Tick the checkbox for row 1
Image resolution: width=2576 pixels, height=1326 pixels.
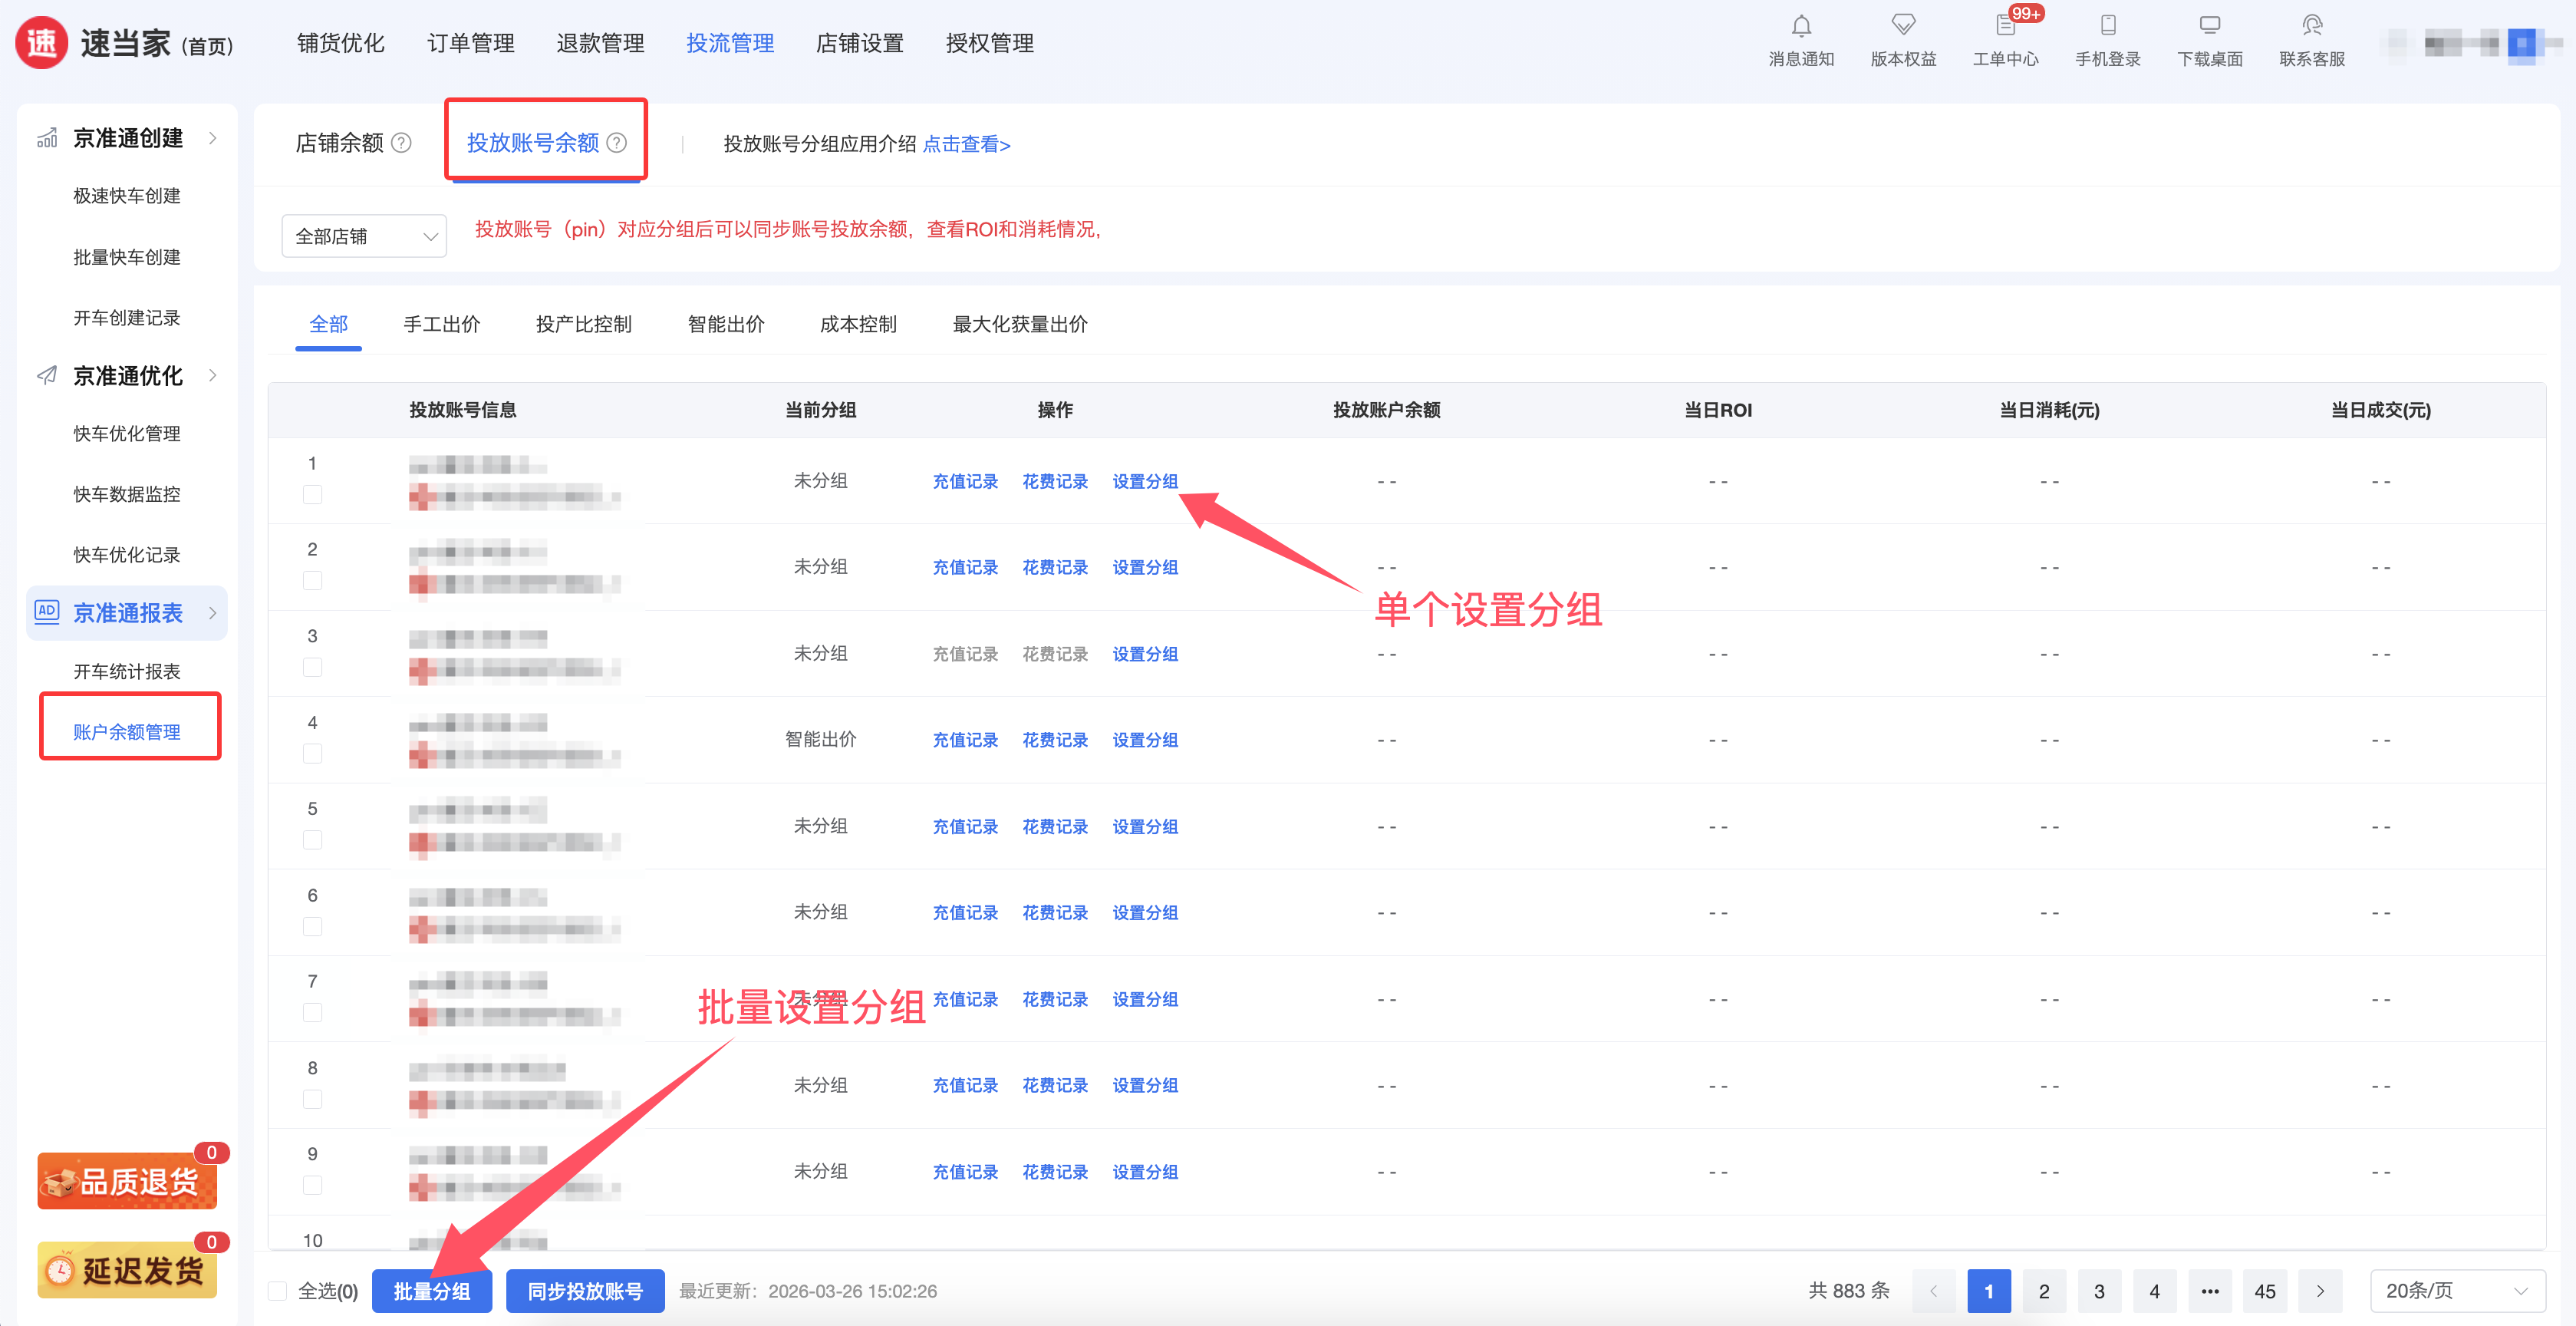pyautogui.click(x=313, y=495)
